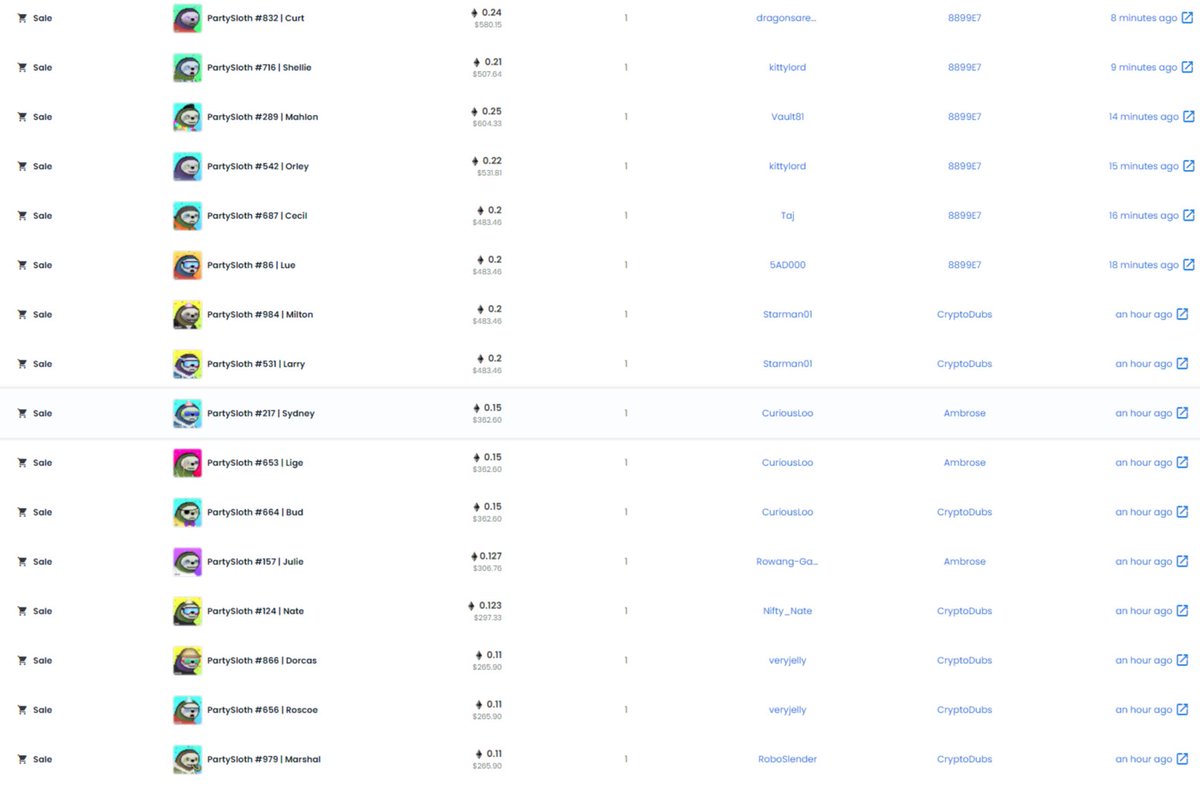This screenshot has width=1200, height=792.
Task: Open external link icon for the 15 minutes ago sale
Action: click(1188, 166)
